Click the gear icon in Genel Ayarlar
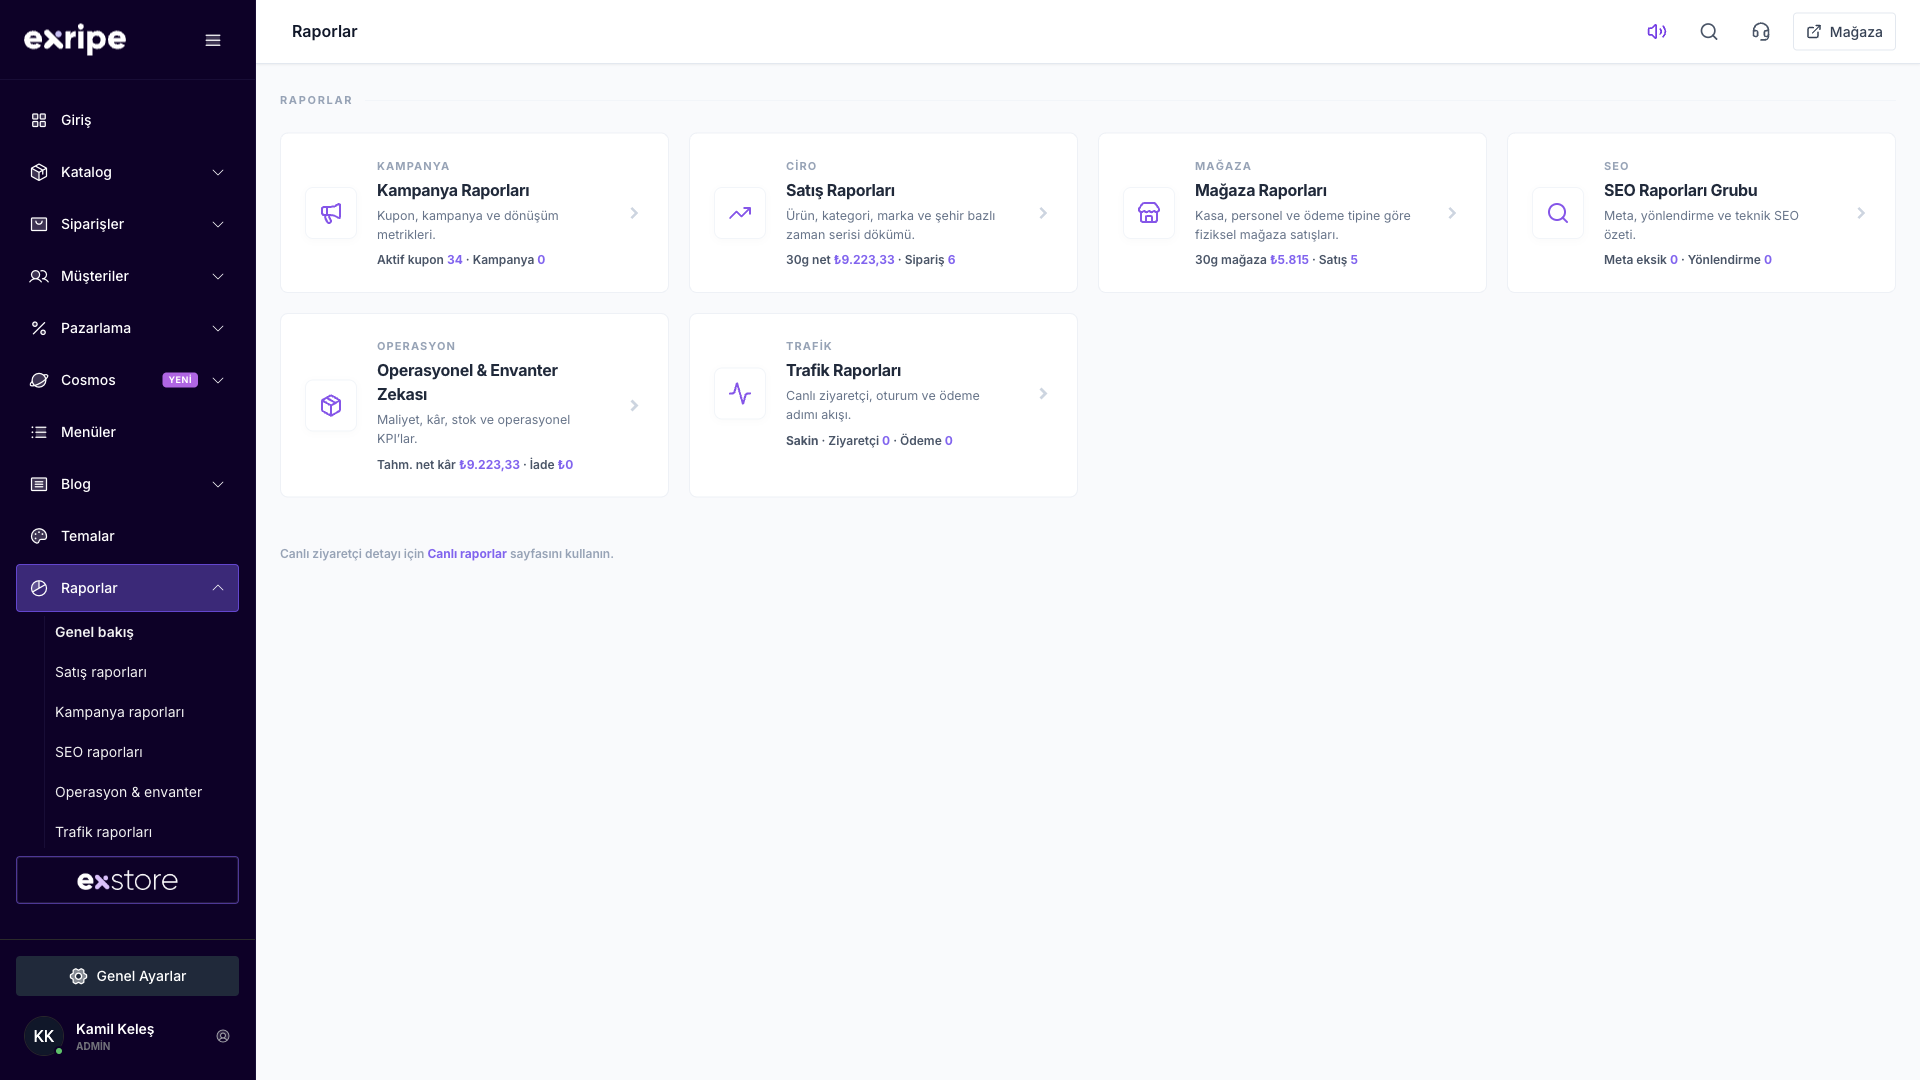 tap(78, 976)
